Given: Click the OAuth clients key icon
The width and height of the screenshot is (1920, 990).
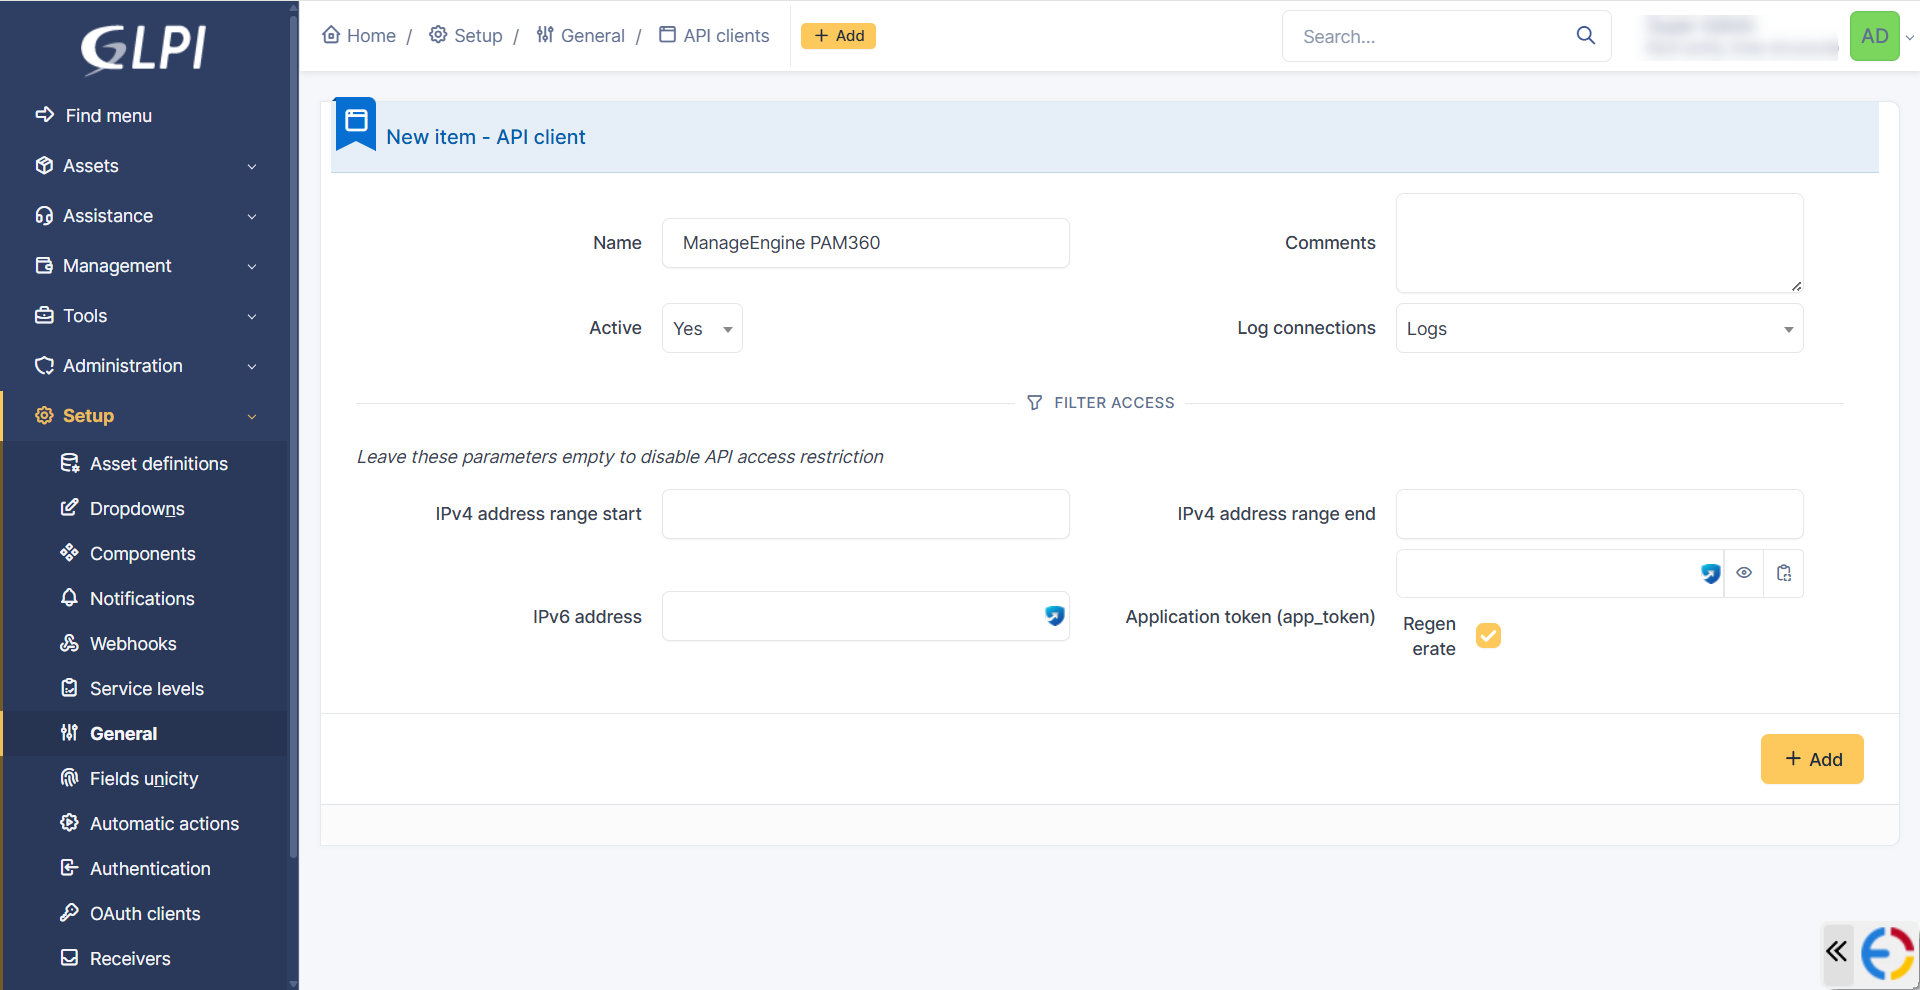Looking at the screenshot, I should 69,912.
